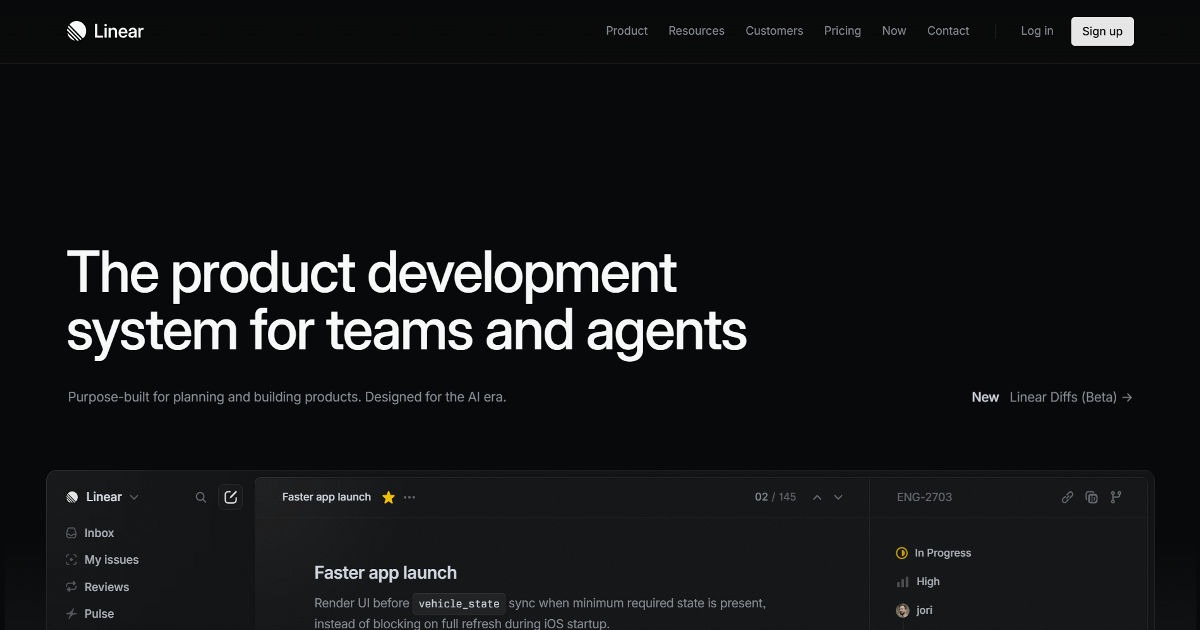Click the Log in link
The height and width of the screenshot is (630, 1200).
1037,31
